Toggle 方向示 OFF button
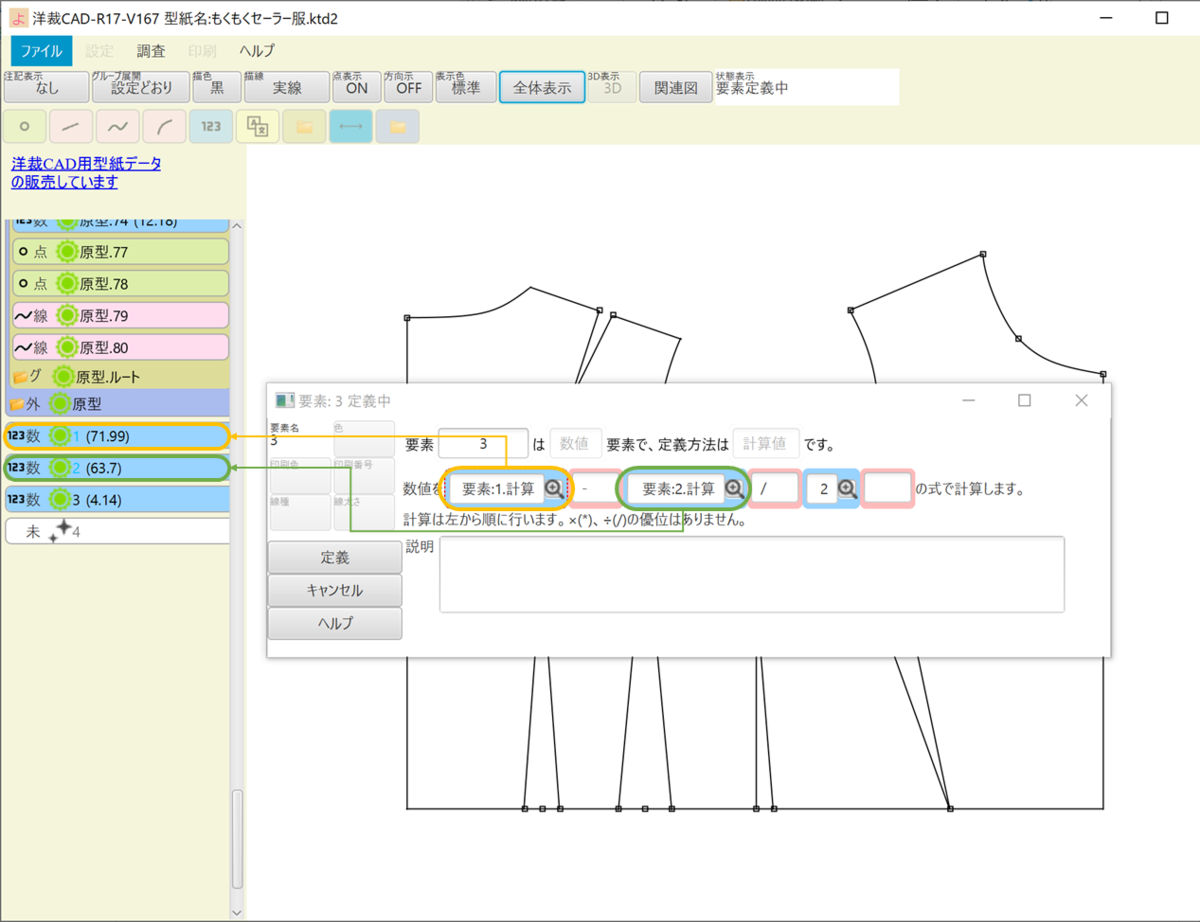 click(407, 86)
